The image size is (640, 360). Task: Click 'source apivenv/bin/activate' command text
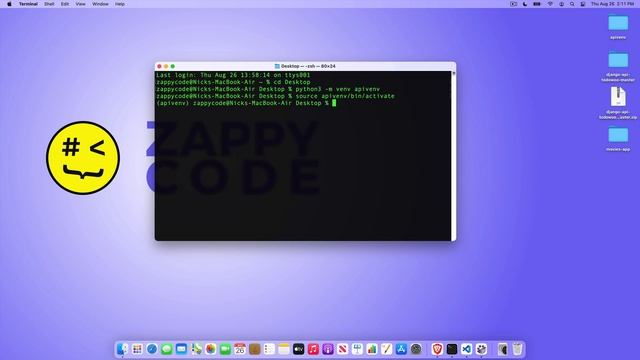click(345, 96)
